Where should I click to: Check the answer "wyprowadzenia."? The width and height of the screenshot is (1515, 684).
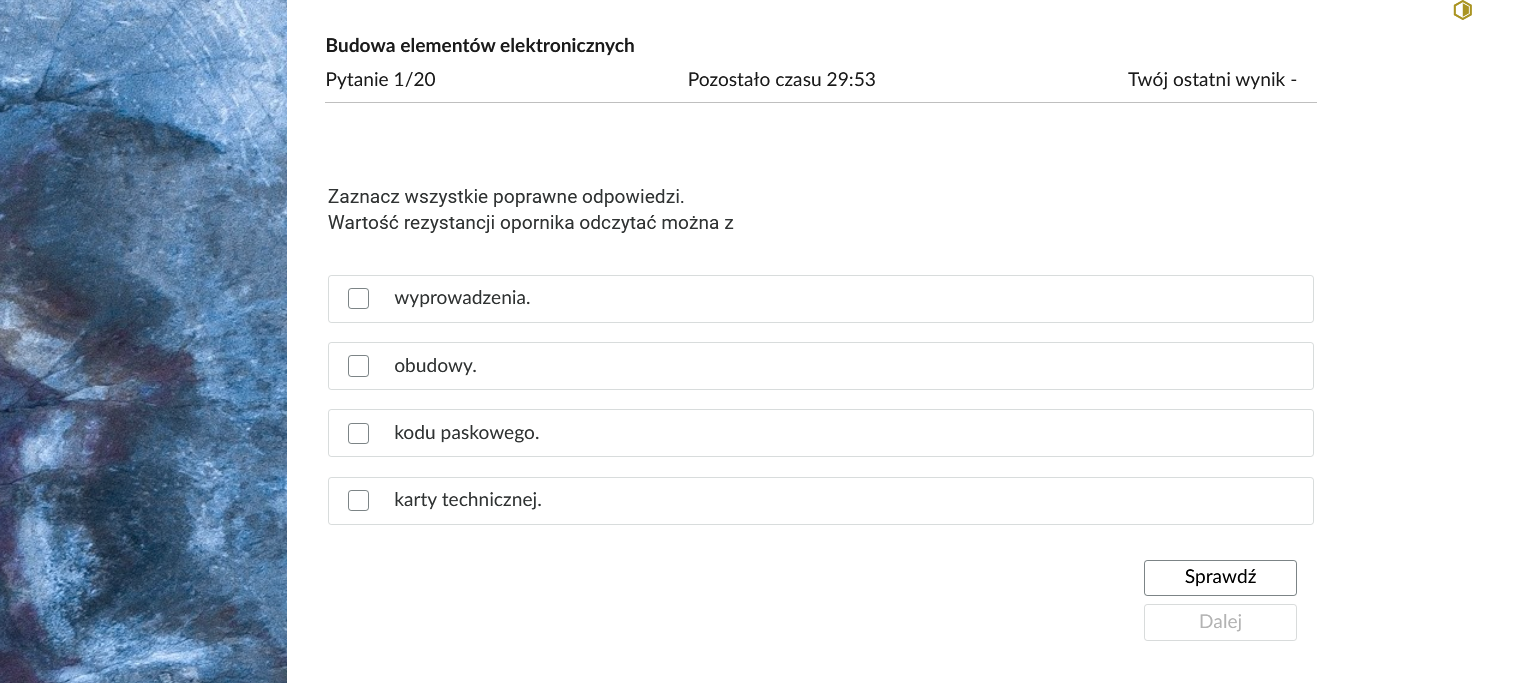point(358,298)
